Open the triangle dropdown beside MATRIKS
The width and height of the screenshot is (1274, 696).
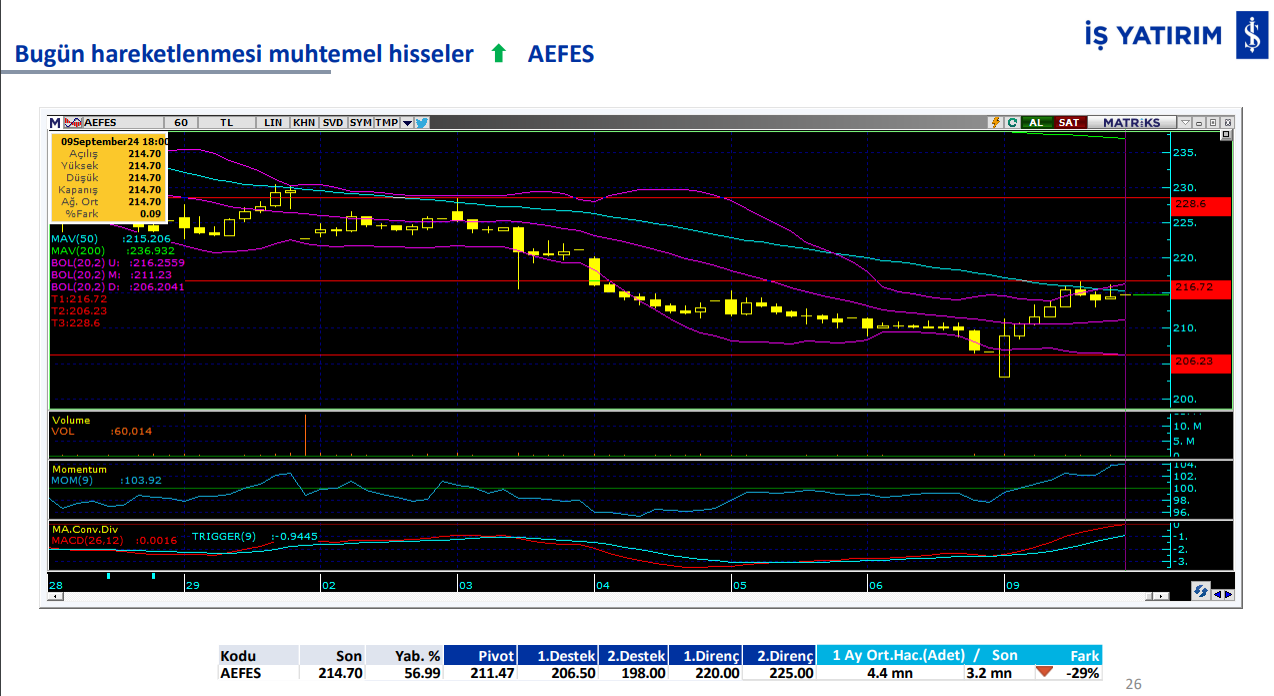(1185, 123)
